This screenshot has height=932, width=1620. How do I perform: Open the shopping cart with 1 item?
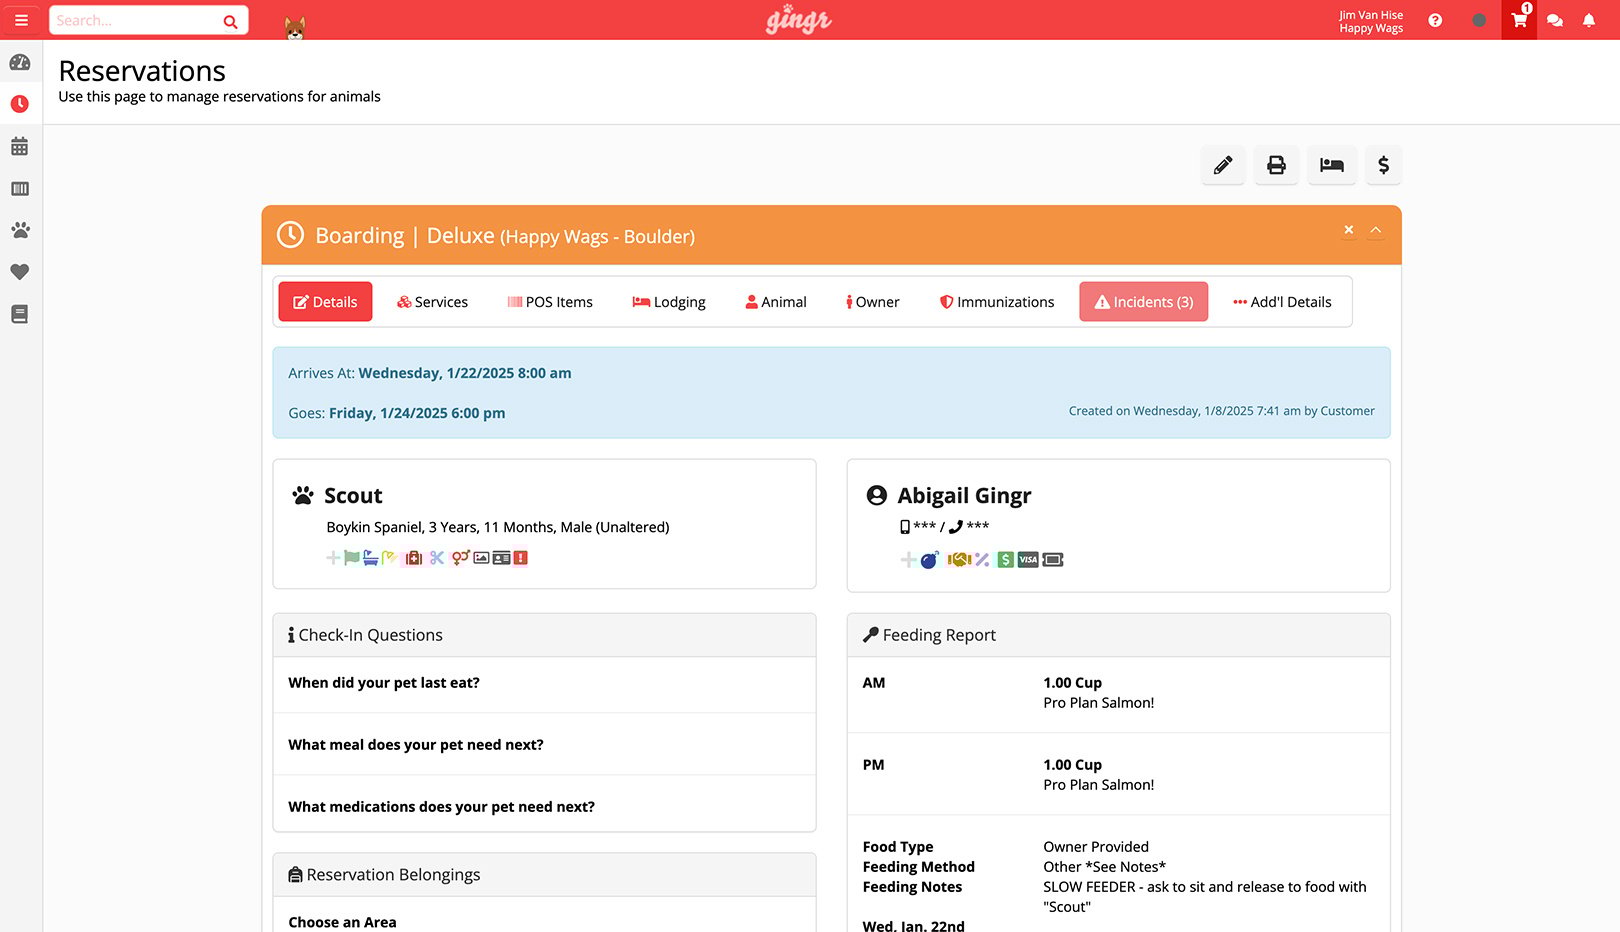(x=1518, y=20)
